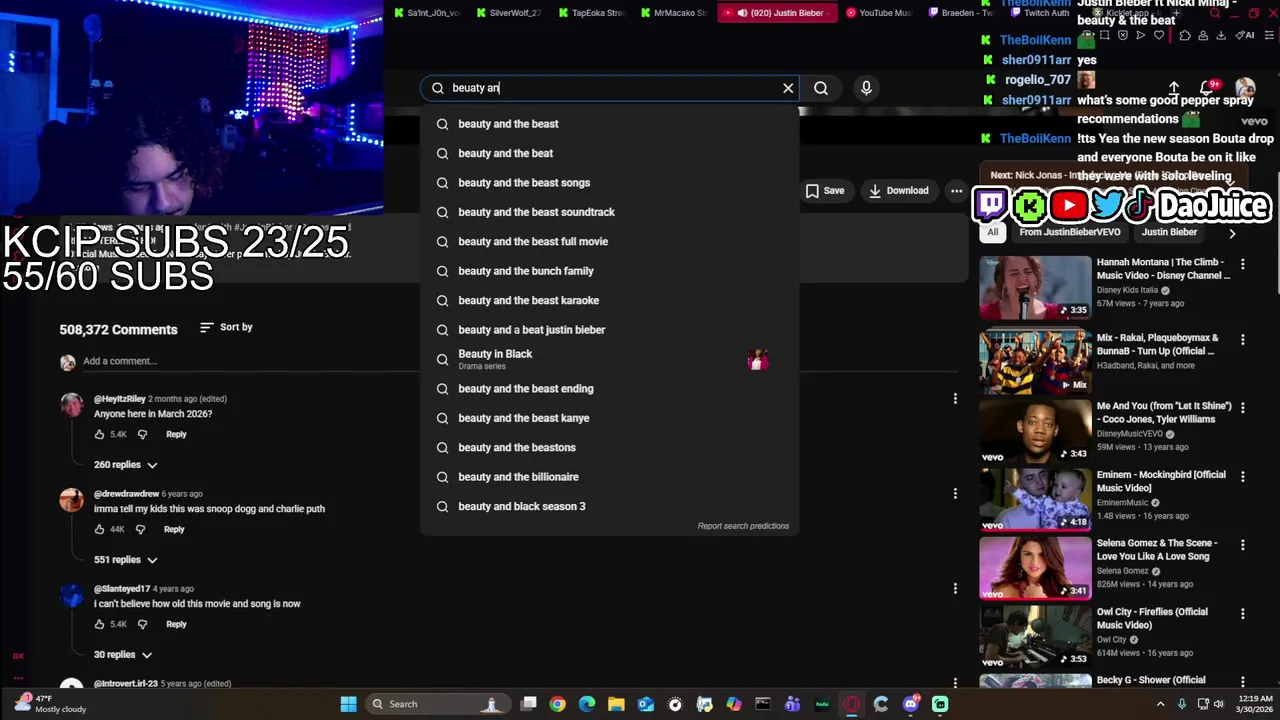
Task: Open Task View from the taskbar
Action: click(x=529, y=704)
